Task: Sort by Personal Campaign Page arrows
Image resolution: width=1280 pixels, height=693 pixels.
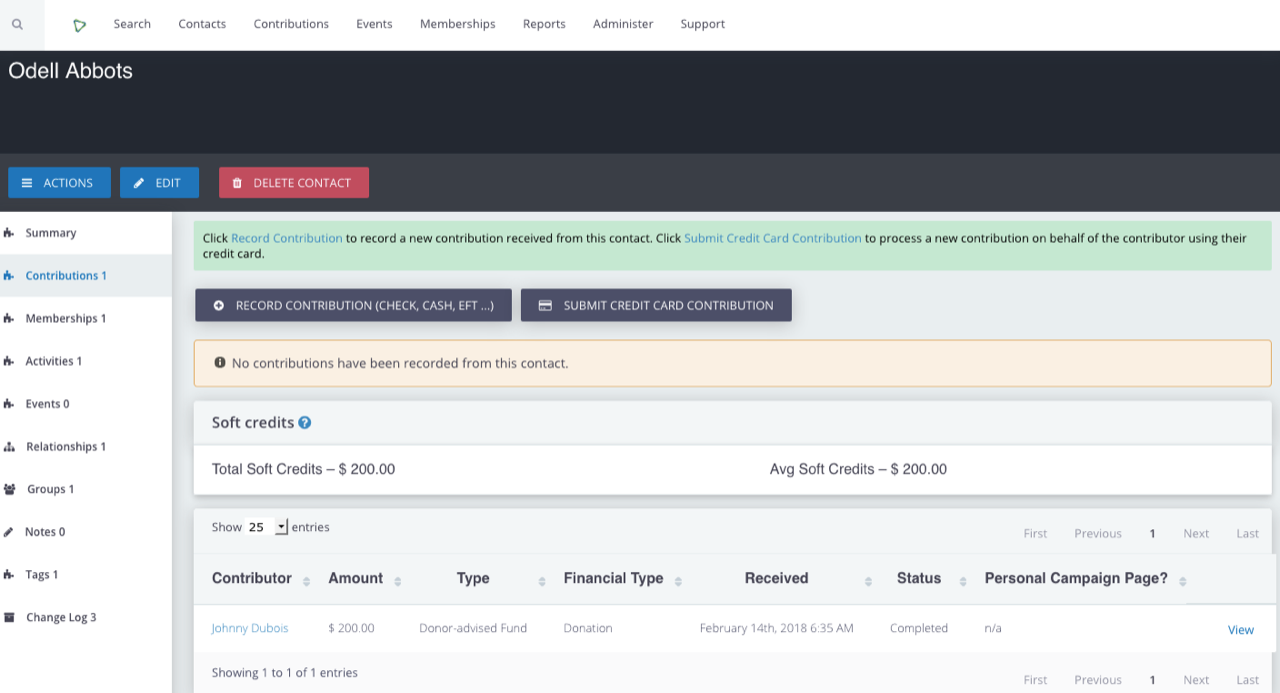Action: pyautogui.click(x=1183, y=581)
